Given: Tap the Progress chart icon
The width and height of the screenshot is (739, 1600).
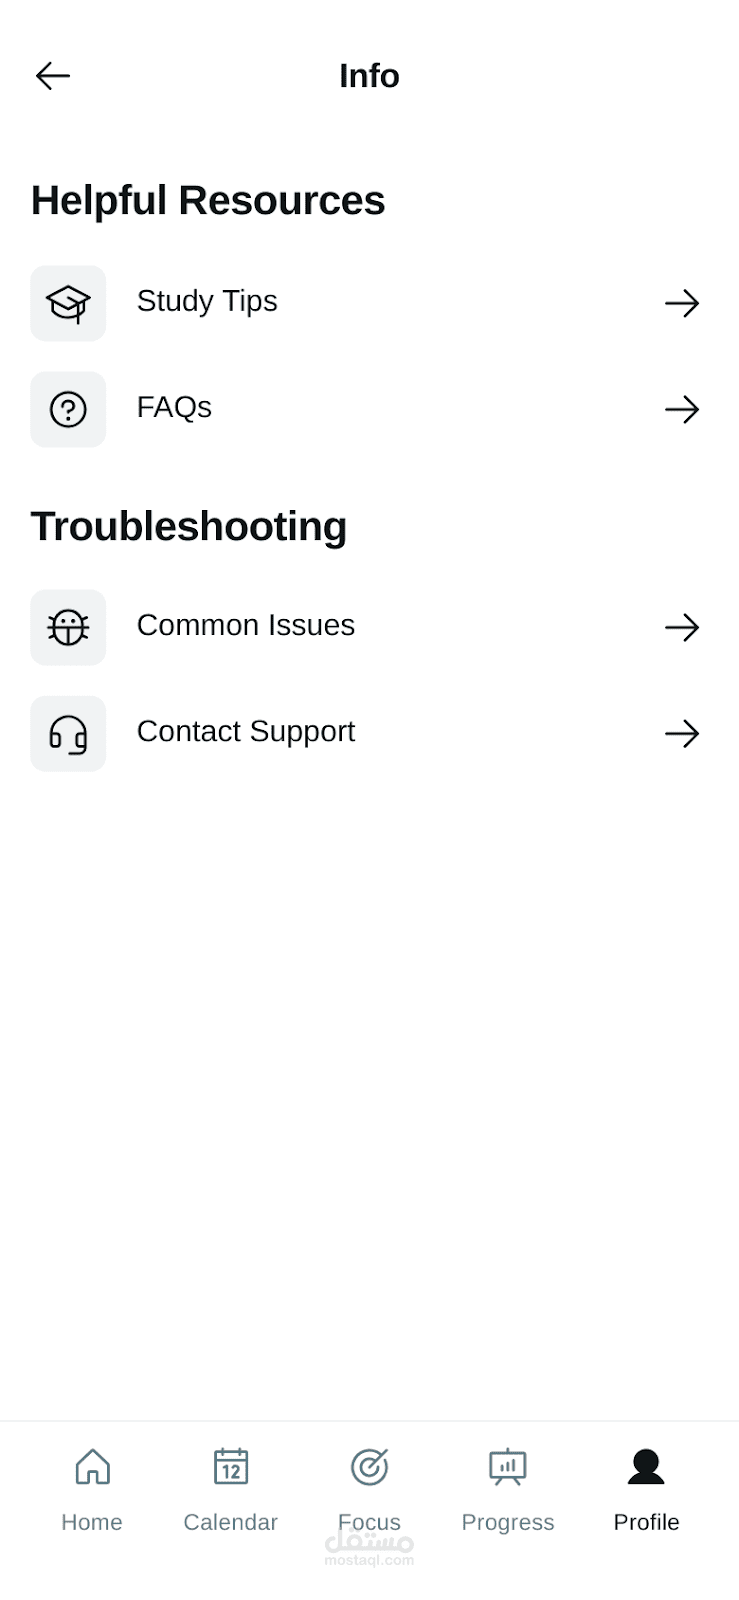Looking at the screenshot, I should (x=507, y=1467).
